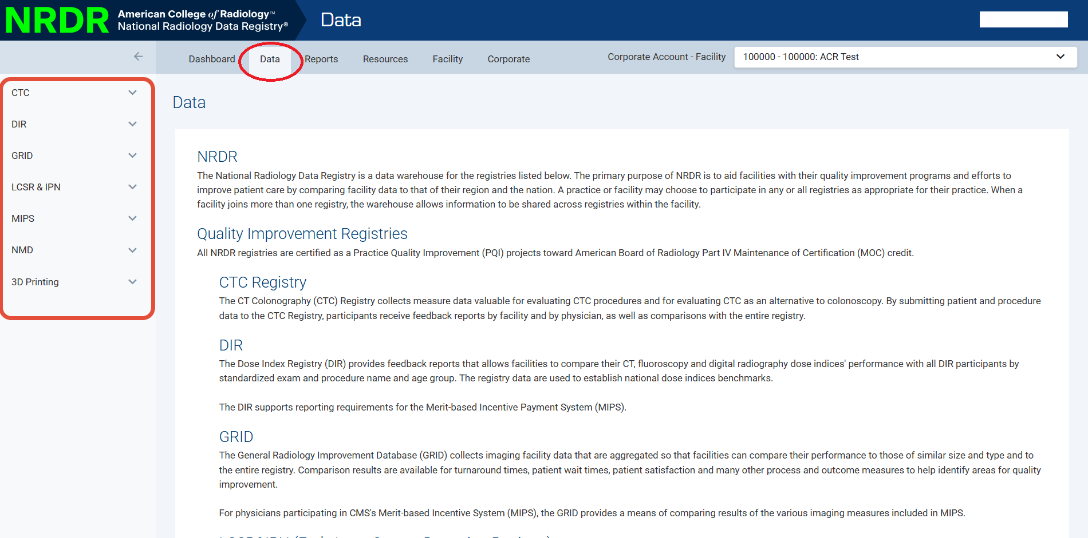Select GRID in the sidebar
1088x538 pixels.
coord(22,155)
